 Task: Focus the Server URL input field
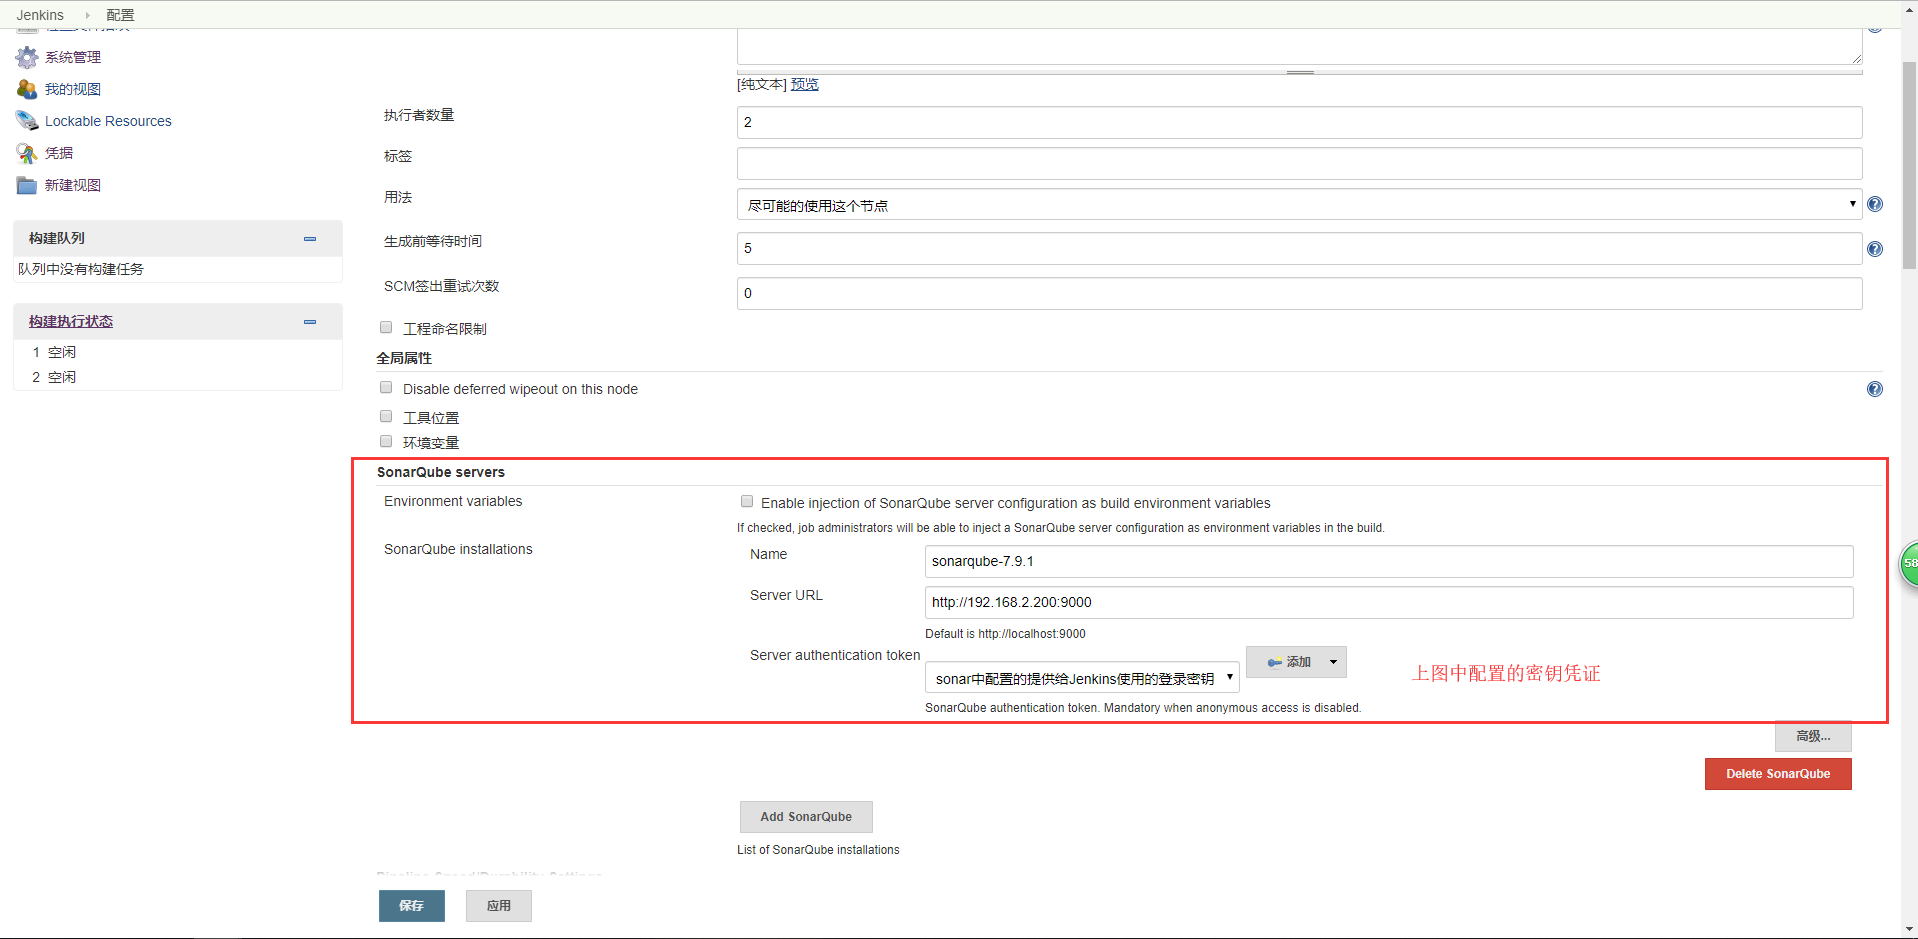[x=1389, y=602]
